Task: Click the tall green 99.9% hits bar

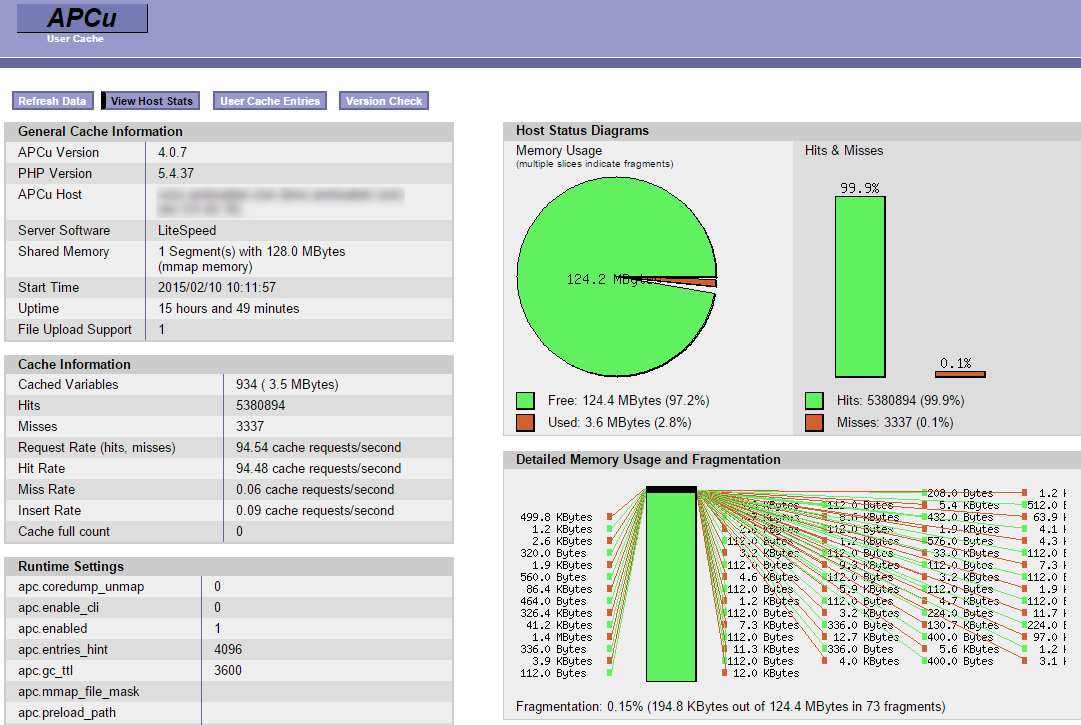Action: click(x=860, y=286)
